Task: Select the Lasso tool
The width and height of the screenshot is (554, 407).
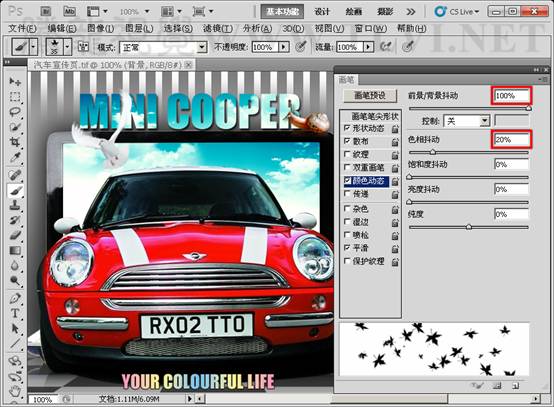Action: pos(15,112)
